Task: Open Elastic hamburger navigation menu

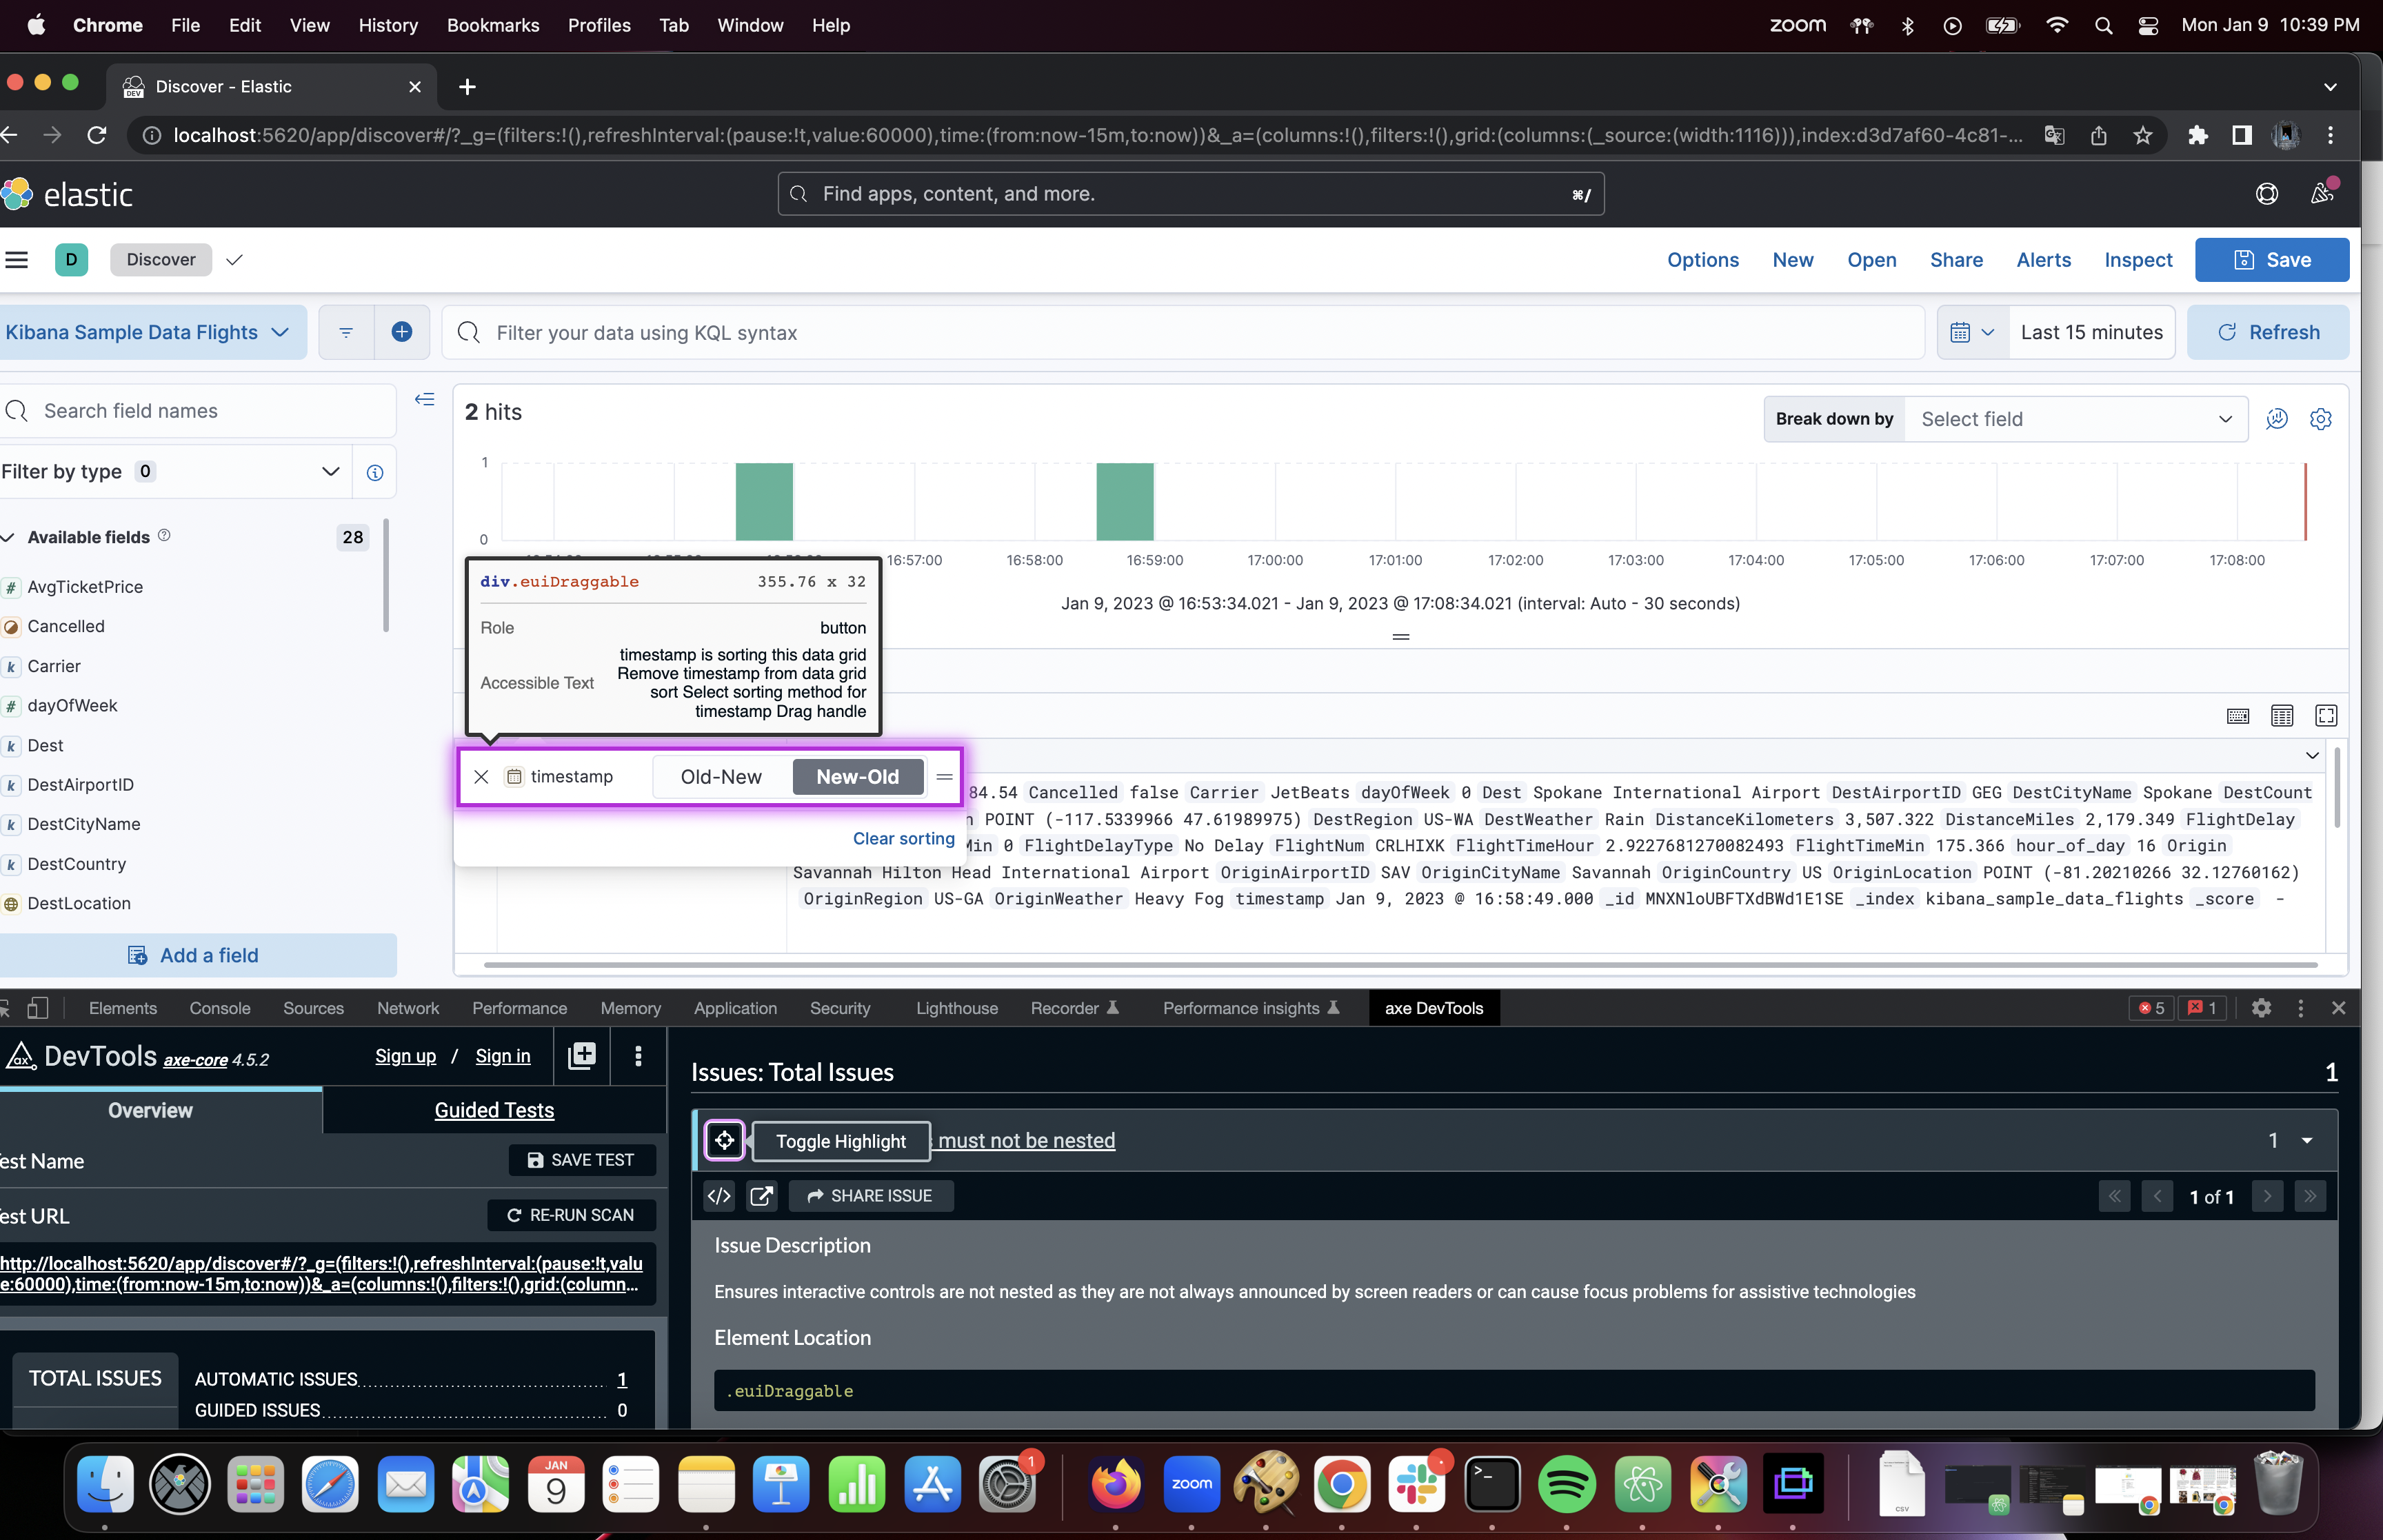Action: tap(17, 260)
